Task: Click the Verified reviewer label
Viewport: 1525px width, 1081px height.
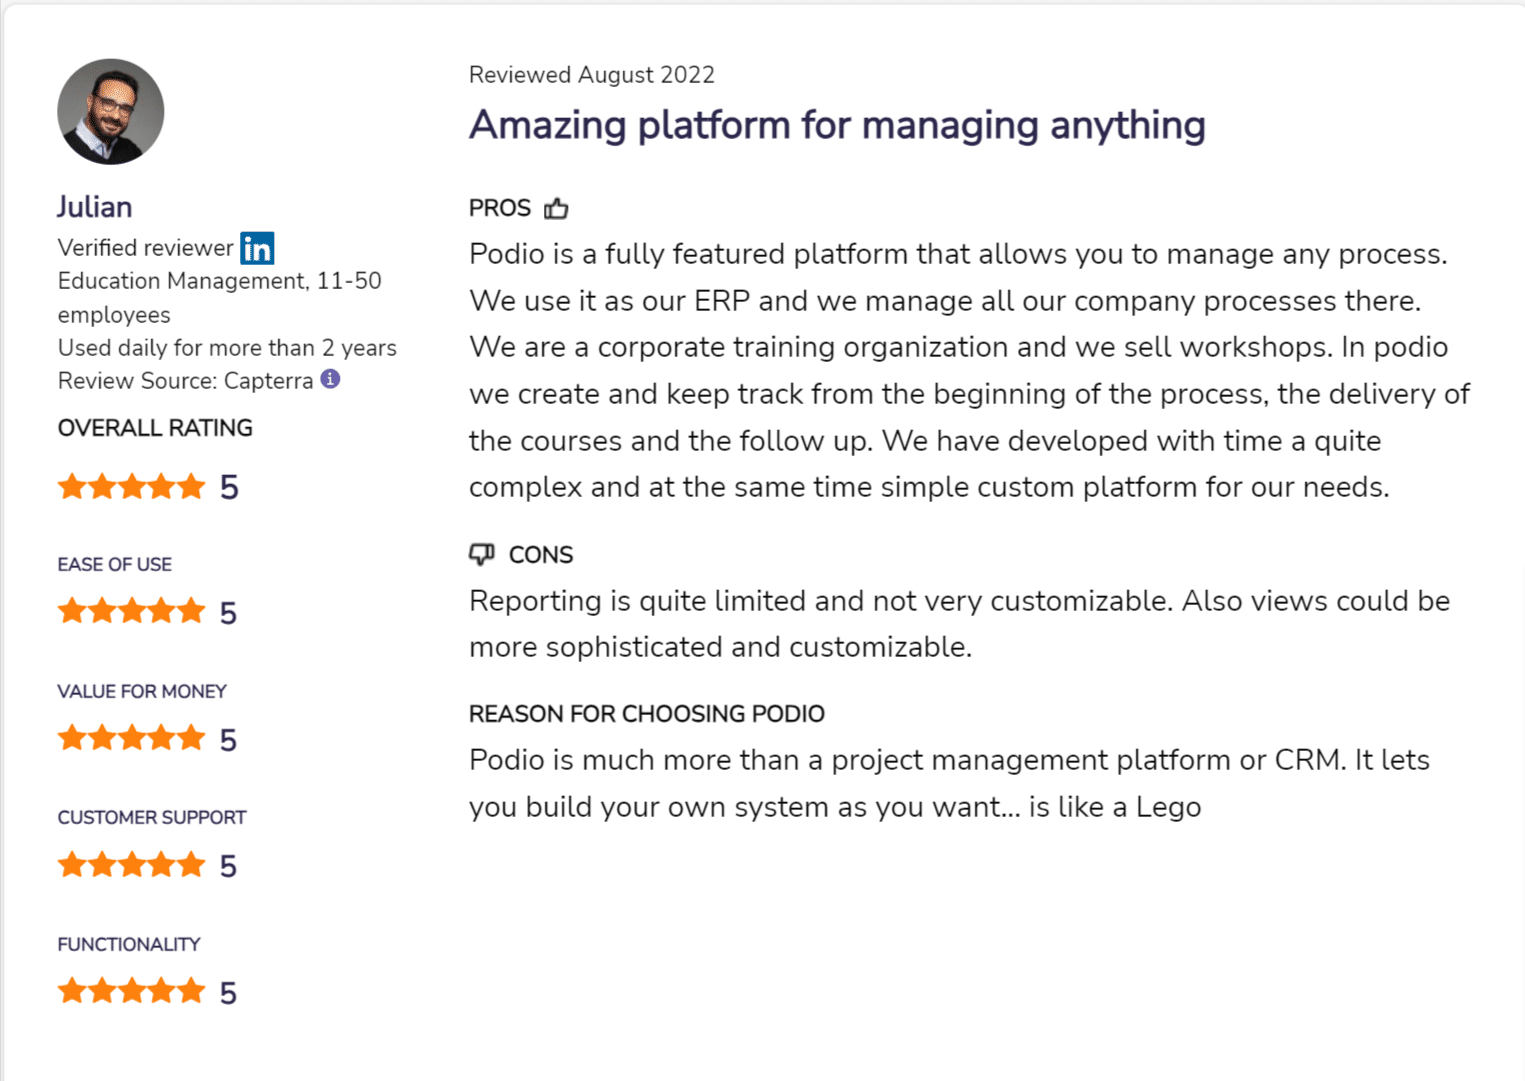Action: point(145,248)
